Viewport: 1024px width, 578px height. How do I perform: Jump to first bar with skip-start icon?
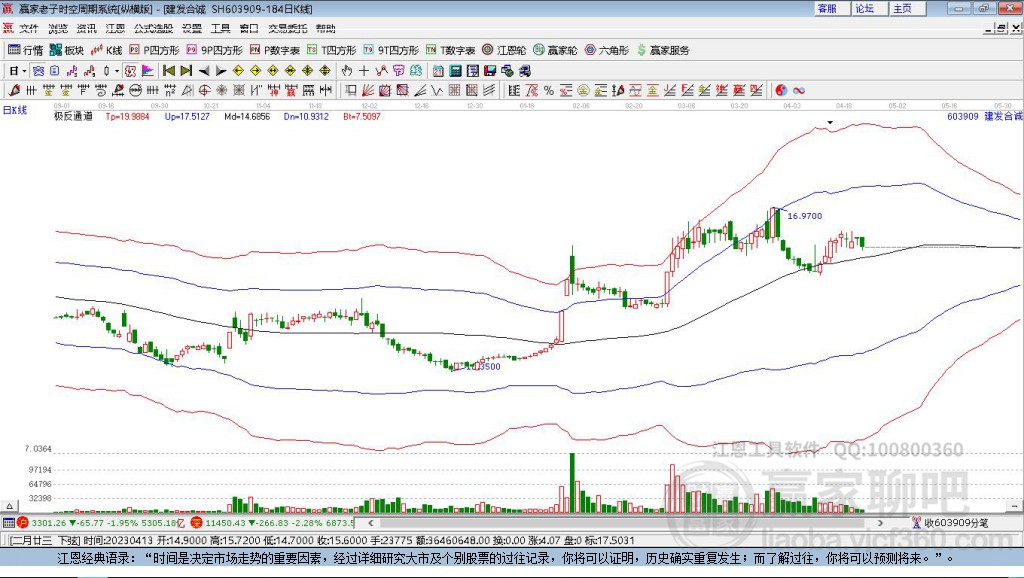coord(169,71)
